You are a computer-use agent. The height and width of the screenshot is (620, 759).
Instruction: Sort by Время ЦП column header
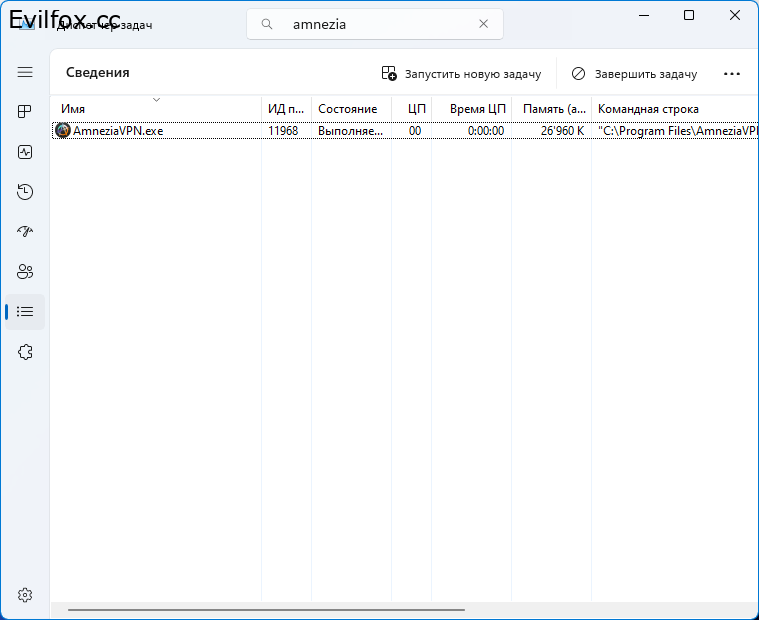tap(477, 109)
